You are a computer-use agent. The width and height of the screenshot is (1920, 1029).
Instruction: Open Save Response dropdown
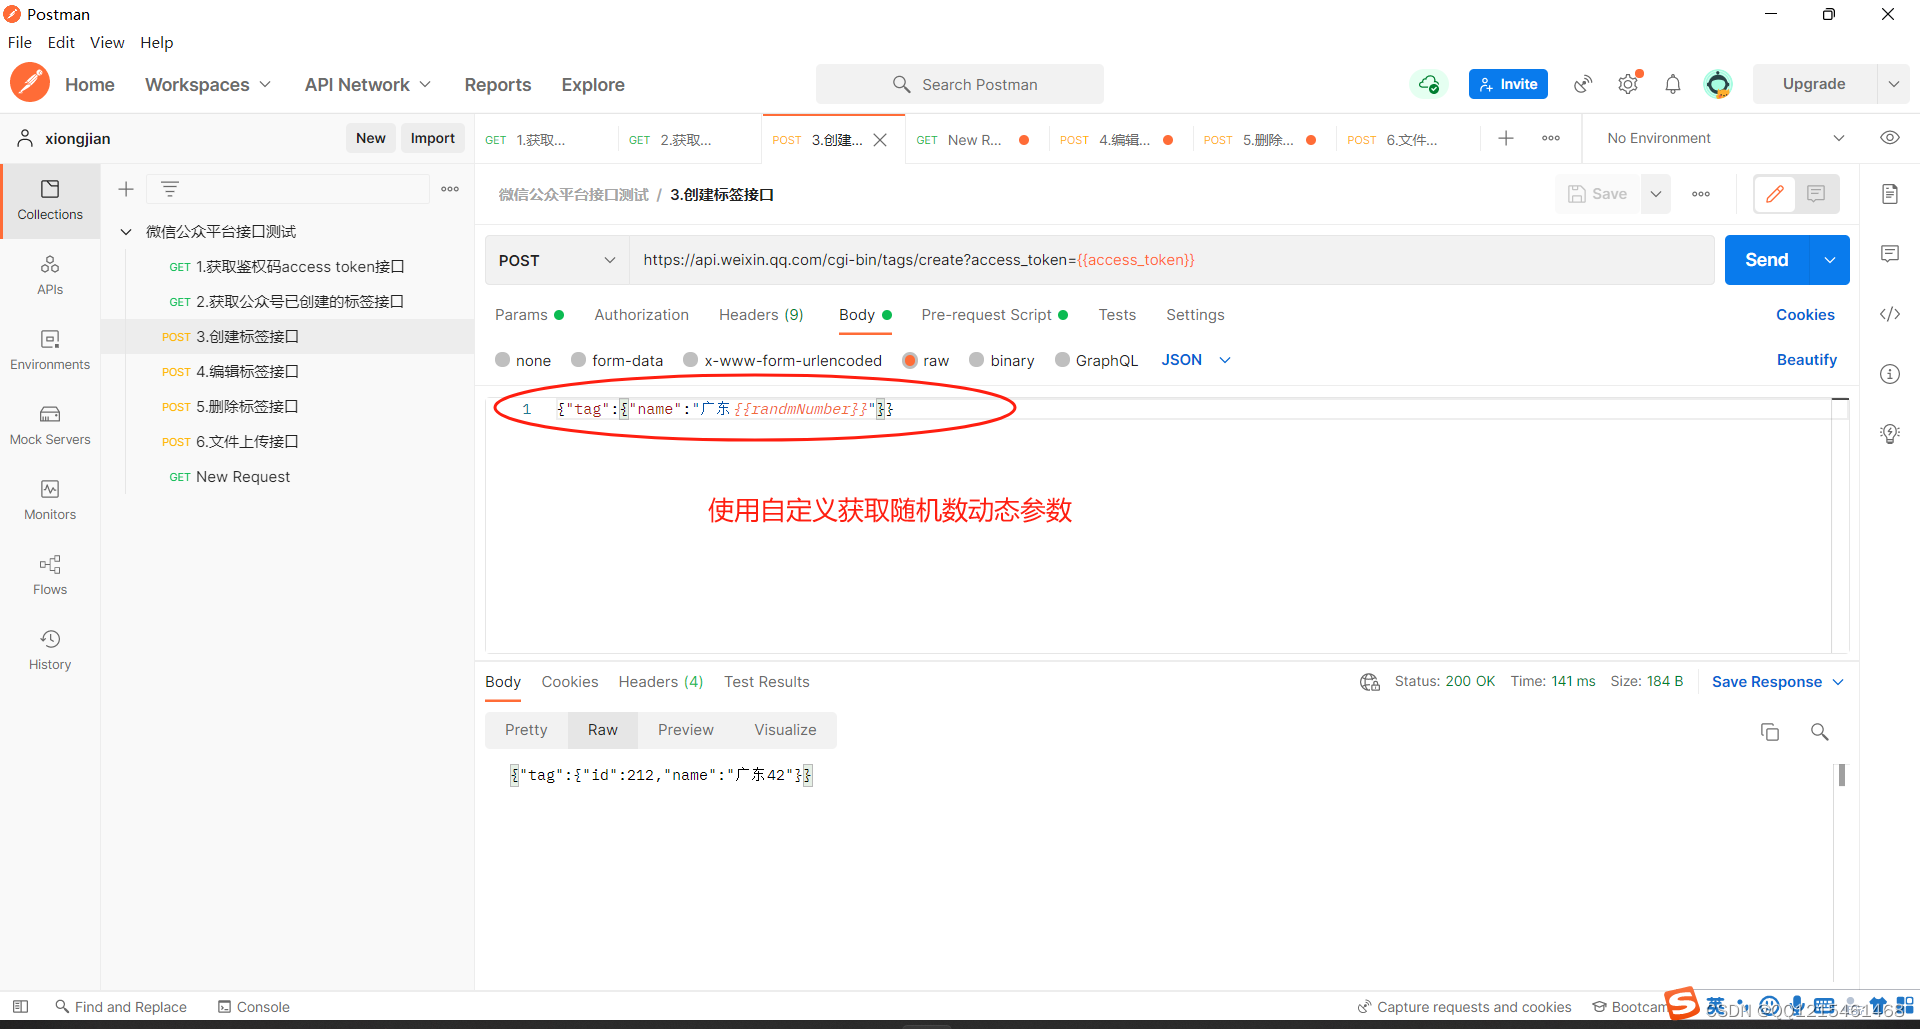point(1778,682)
